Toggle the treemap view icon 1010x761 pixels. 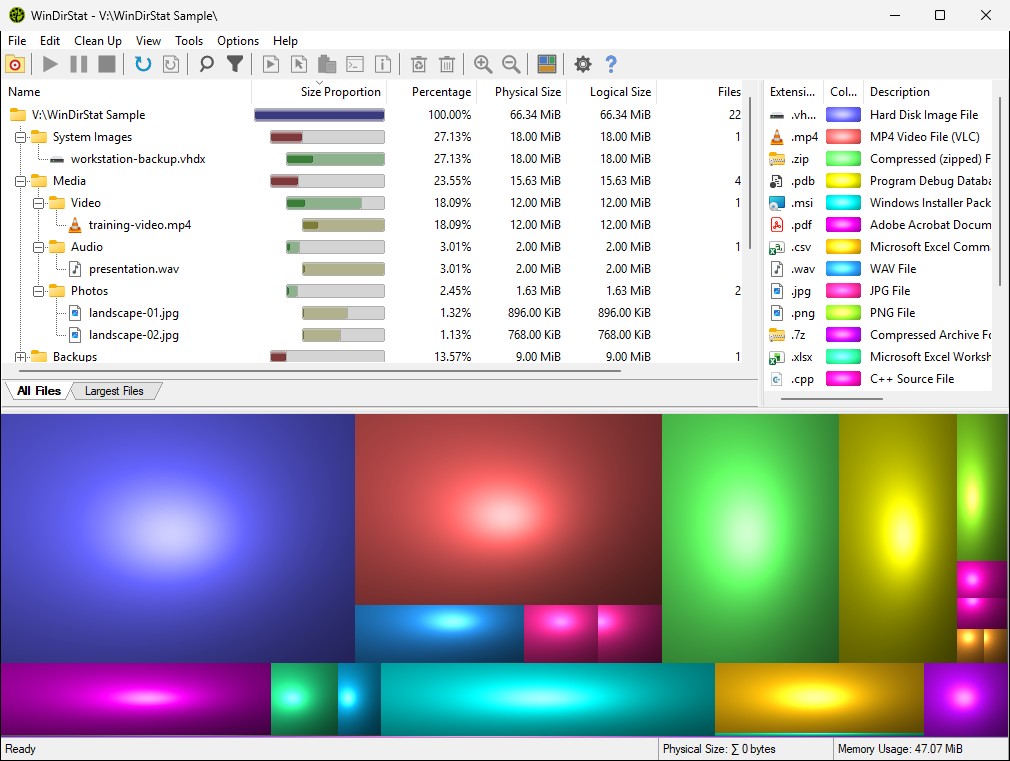coord(547,64)
